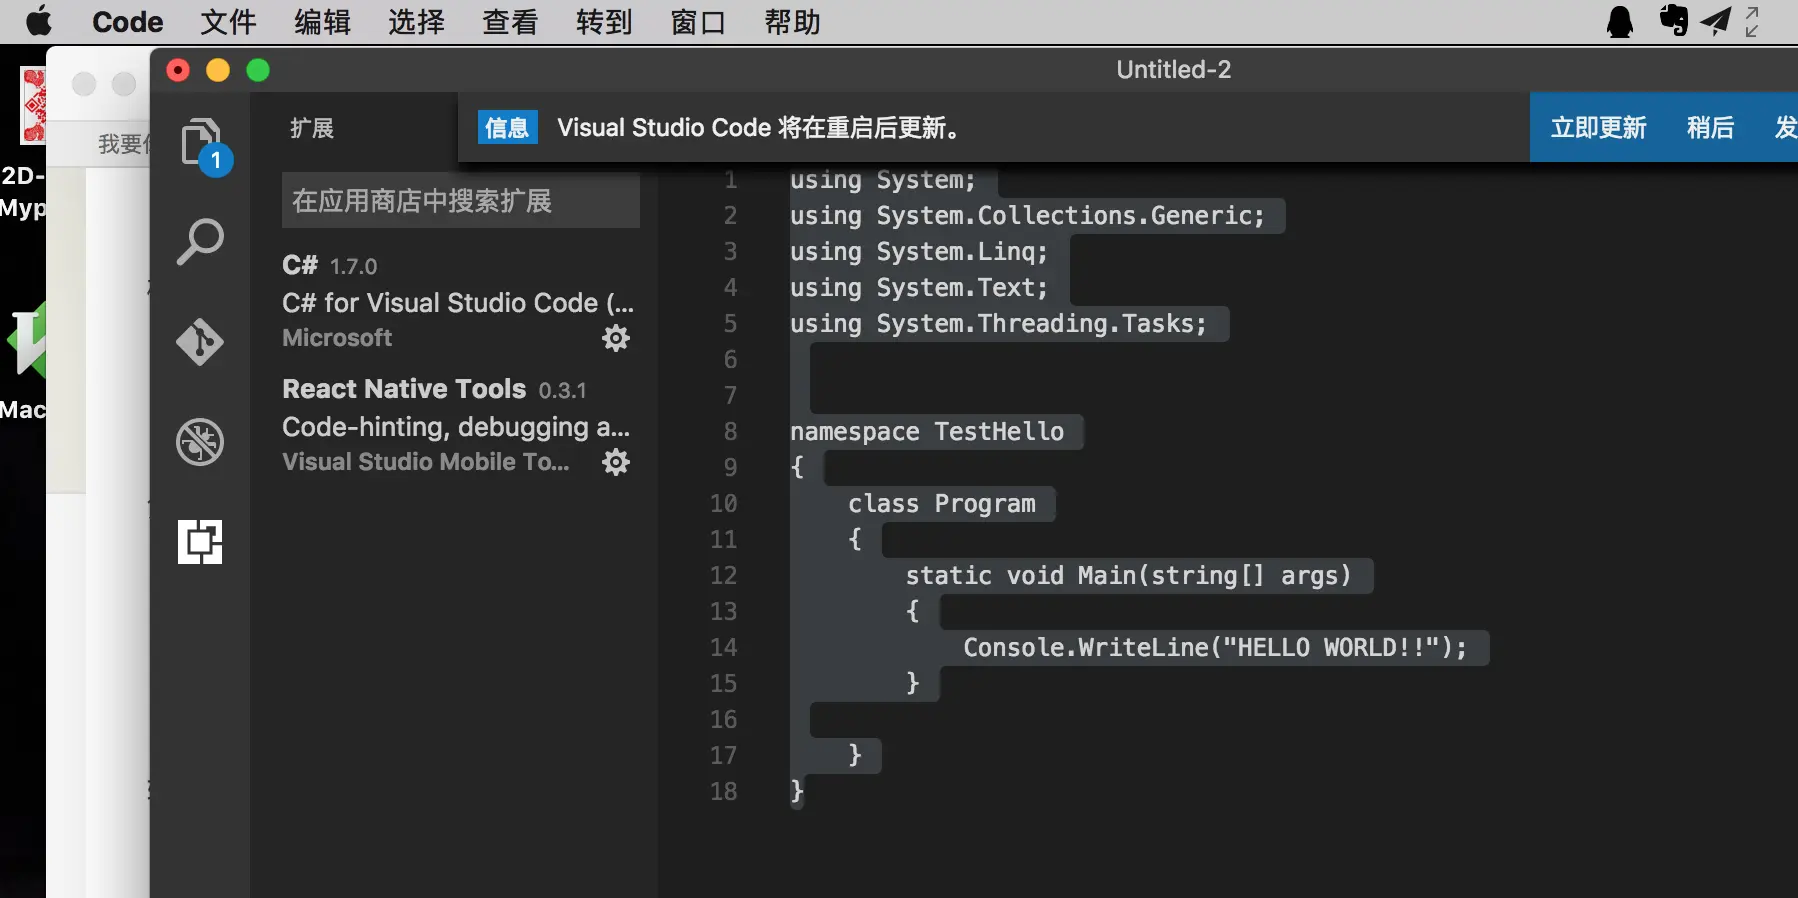
Task: Open the 编辑 menu
Action: (322, 21)
